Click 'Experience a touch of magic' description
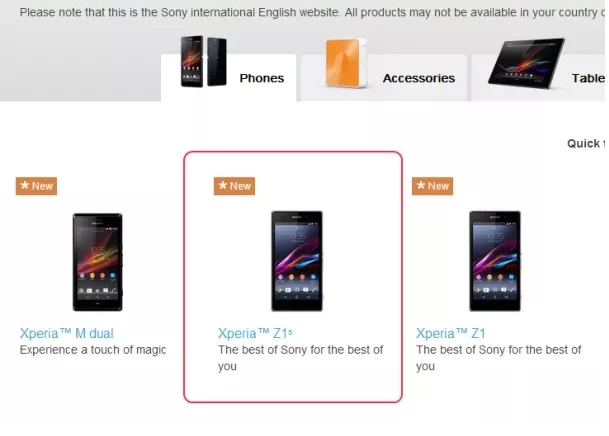 93,350
